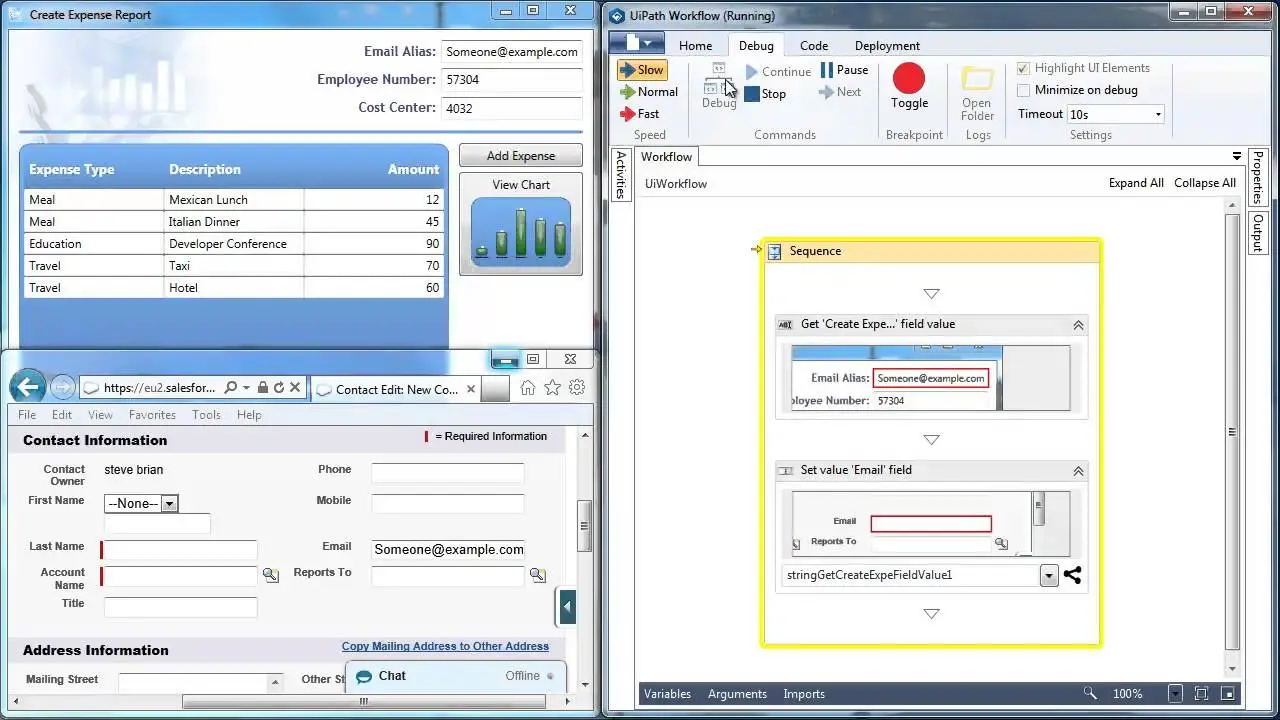Click the Debug command icon in ribbon
Image resolution: width=1280 pixels, height=720 pixels.
718,85
